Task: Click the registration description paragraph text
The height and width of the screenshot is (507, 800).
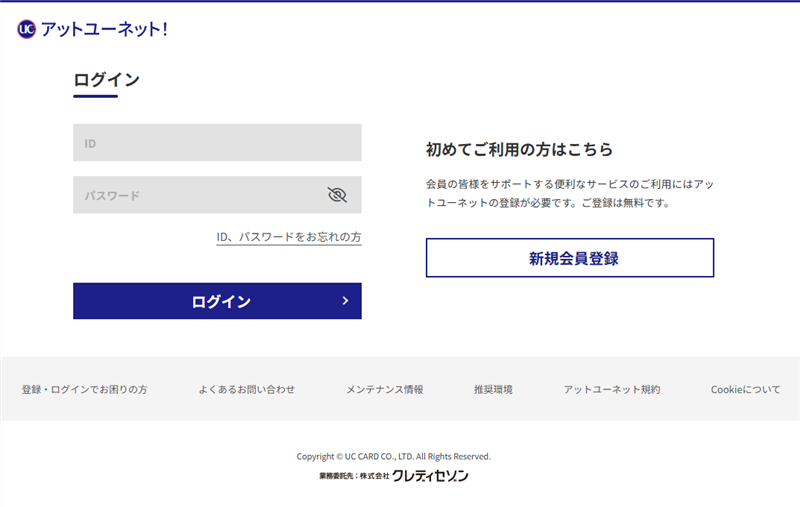Action: (x=569, y=194)
